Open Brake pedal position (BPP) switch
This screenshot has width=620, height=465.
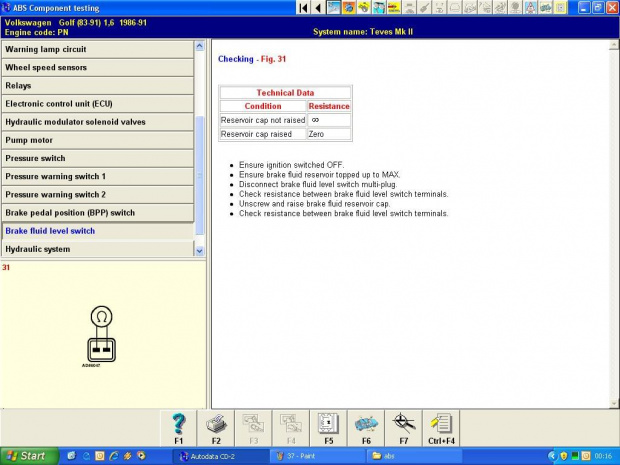[98, 212]
